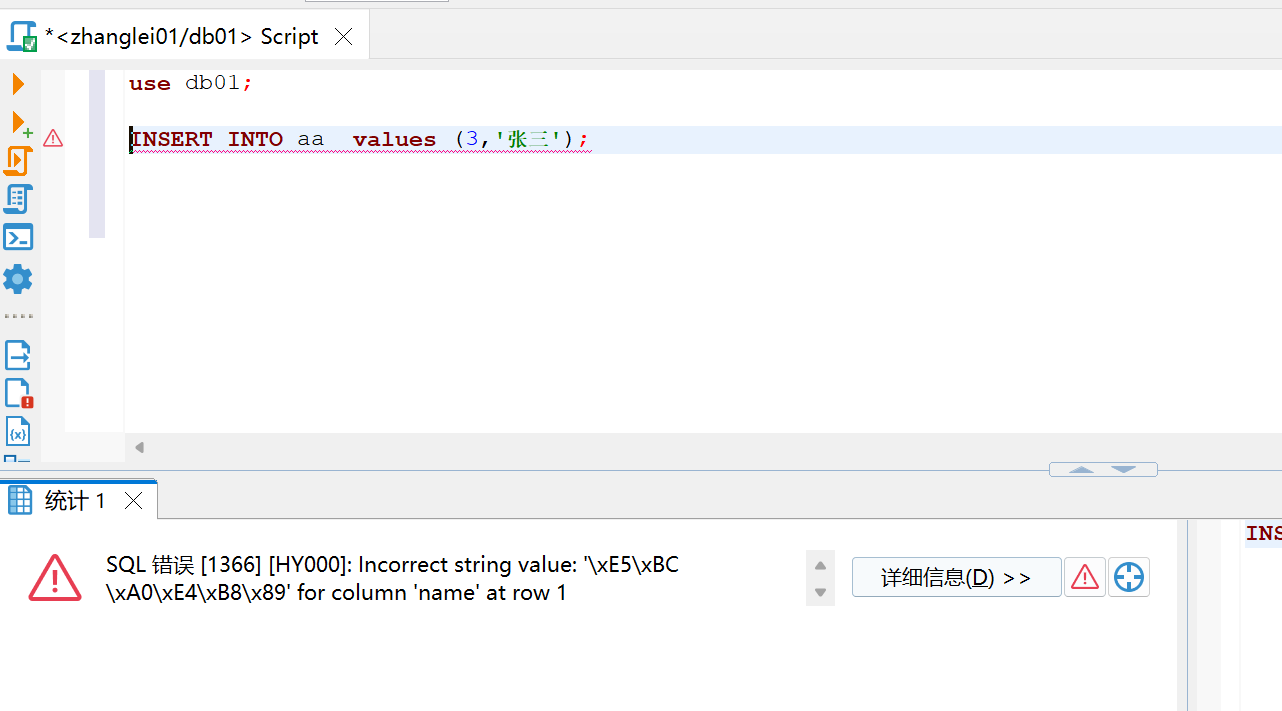Execute the current SQL statement
The width and height of the screenshot is (1282, 711).
click(x=18, y=84)
